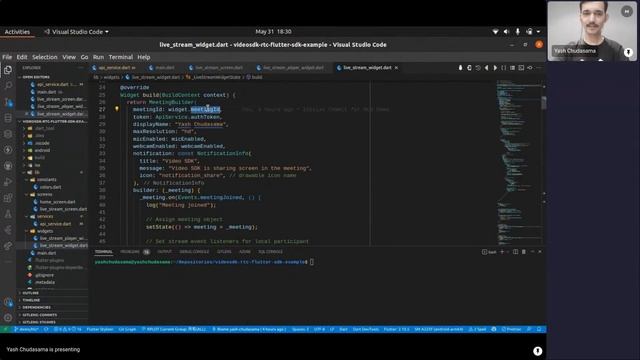Click the notifications bell in status bar
Viewport: 640px width, 360px height.
tap(539, 329)
